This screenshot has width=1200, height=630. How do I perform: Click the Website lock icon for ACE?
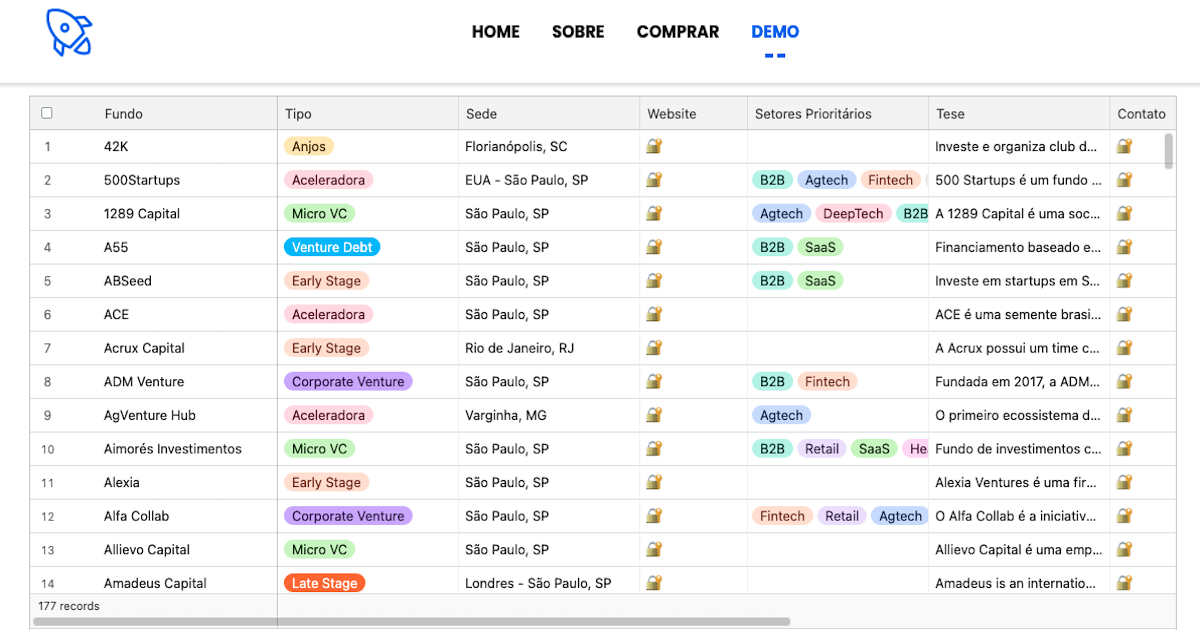tap(654, 314)
